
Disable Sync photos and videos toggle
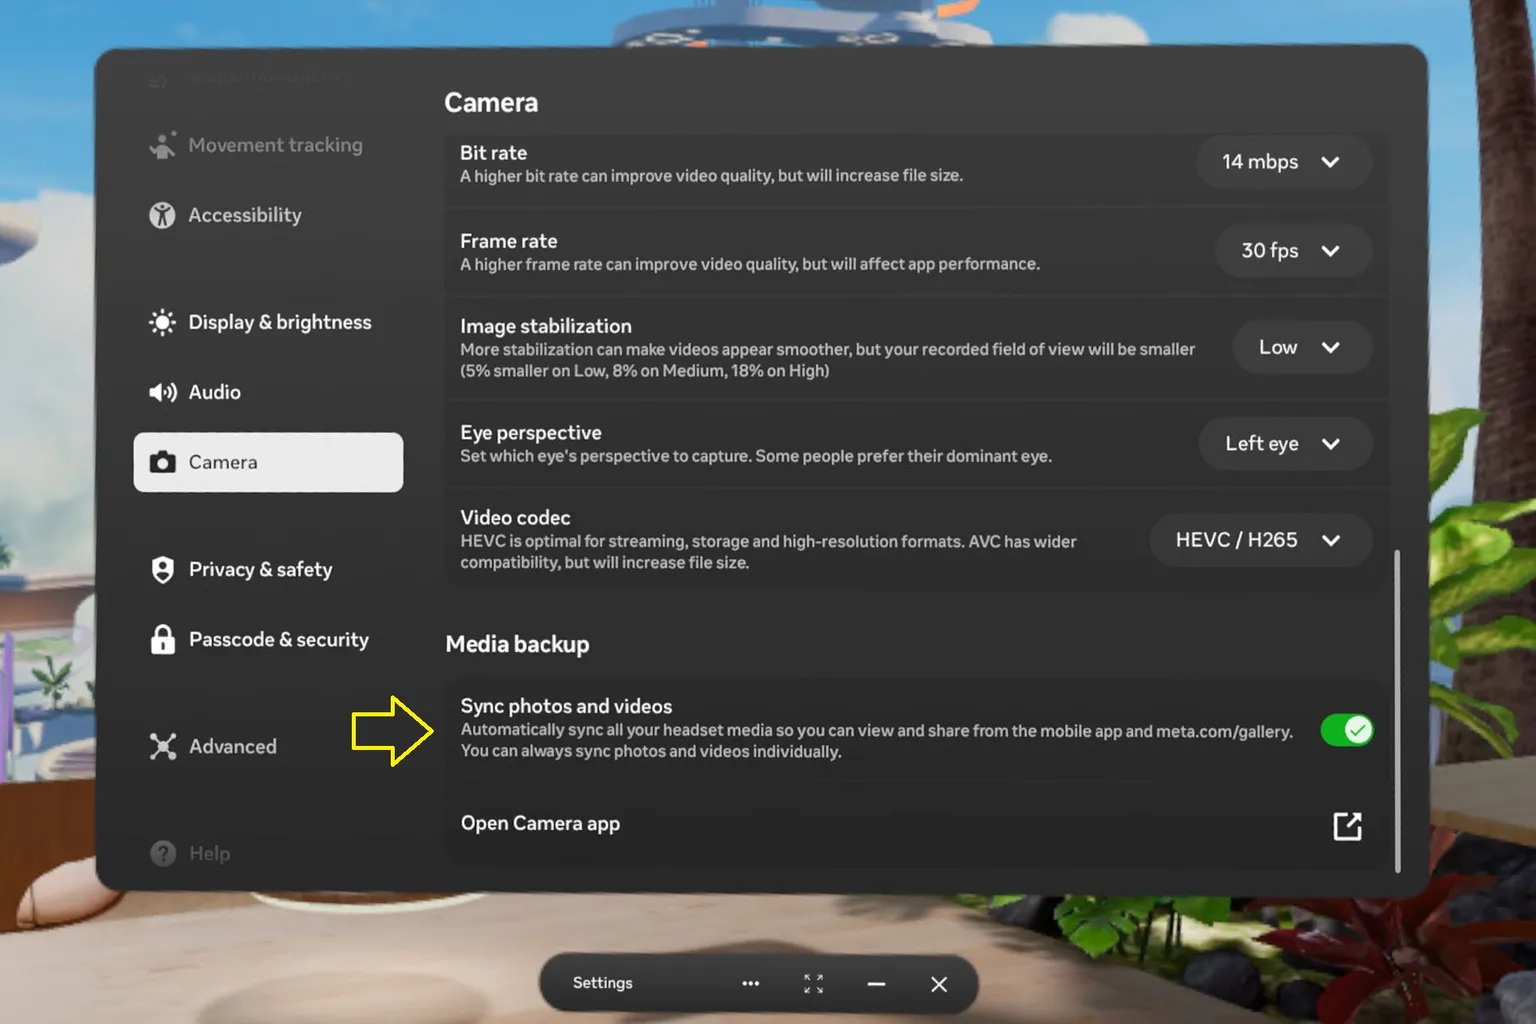[x=1346, y=730]
